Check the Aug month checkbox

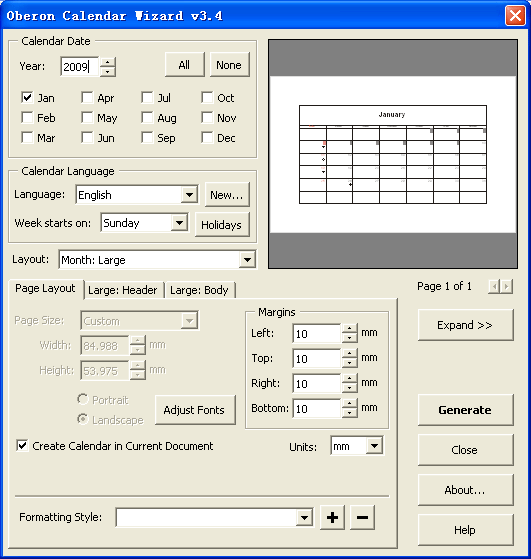(147, 117)
